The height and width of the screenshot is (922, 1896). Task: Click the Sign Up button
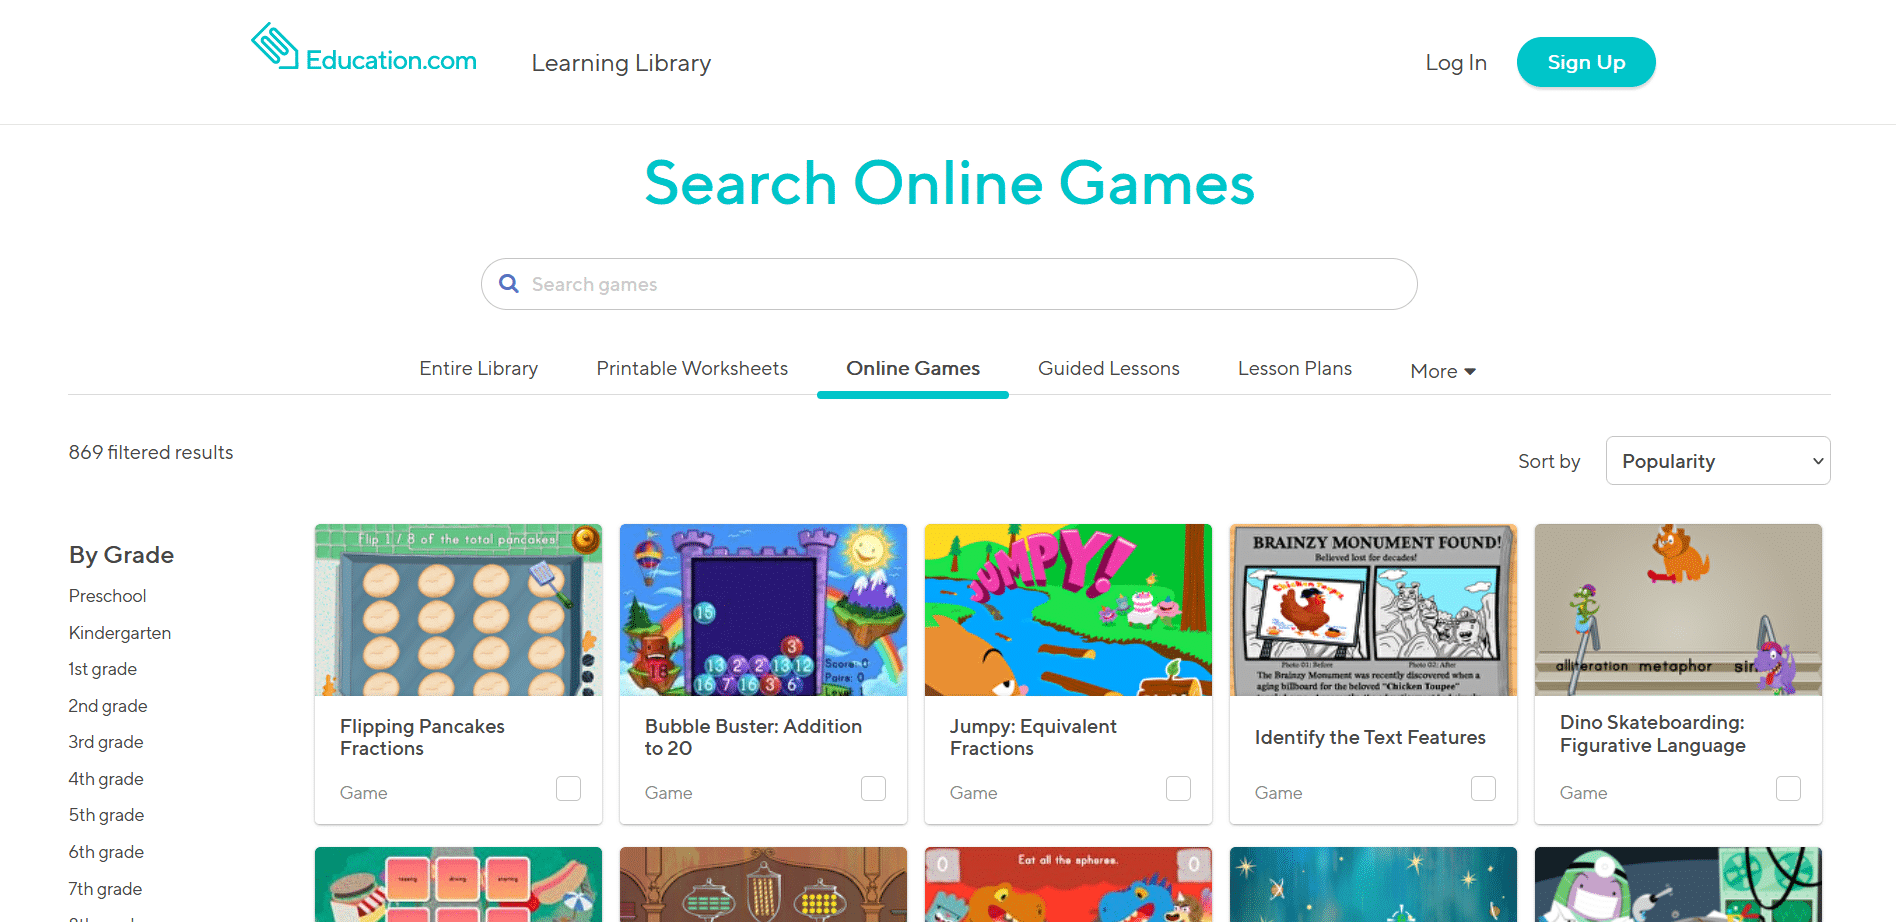tap(1586, 62)
